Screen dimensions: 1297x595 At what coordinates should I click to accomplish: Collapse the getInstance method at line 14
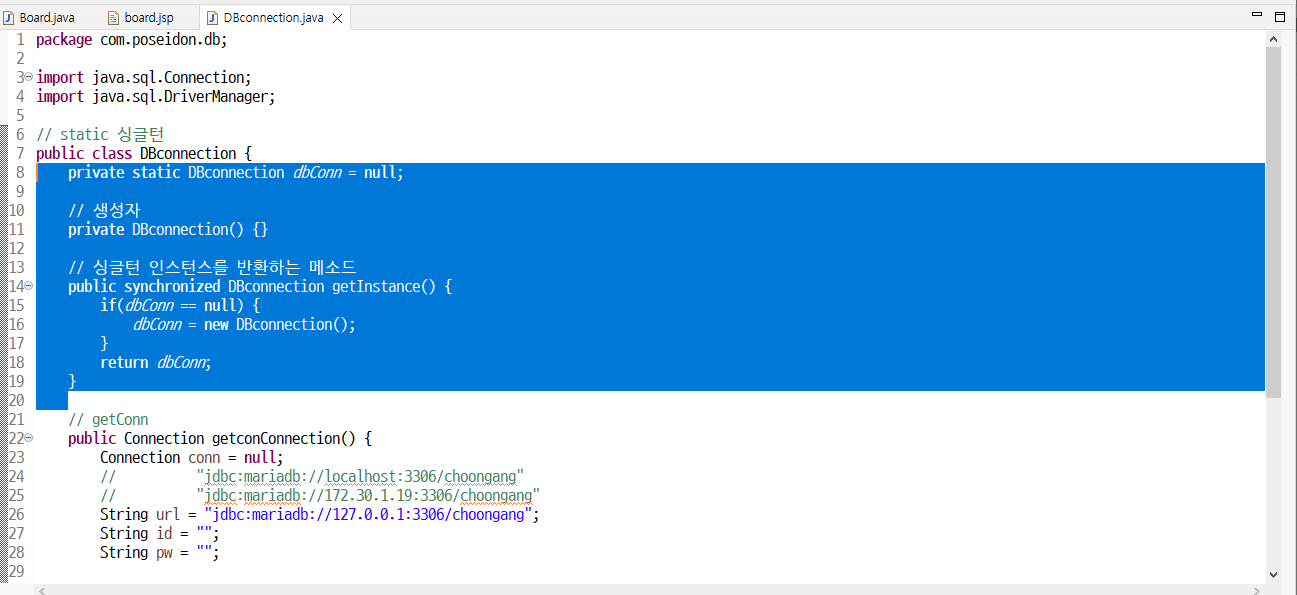coord(29,287)
